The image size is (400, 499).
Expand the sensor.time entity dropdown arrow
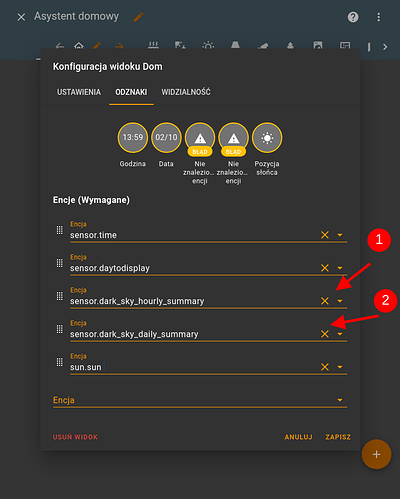click(x=340, y=235)
